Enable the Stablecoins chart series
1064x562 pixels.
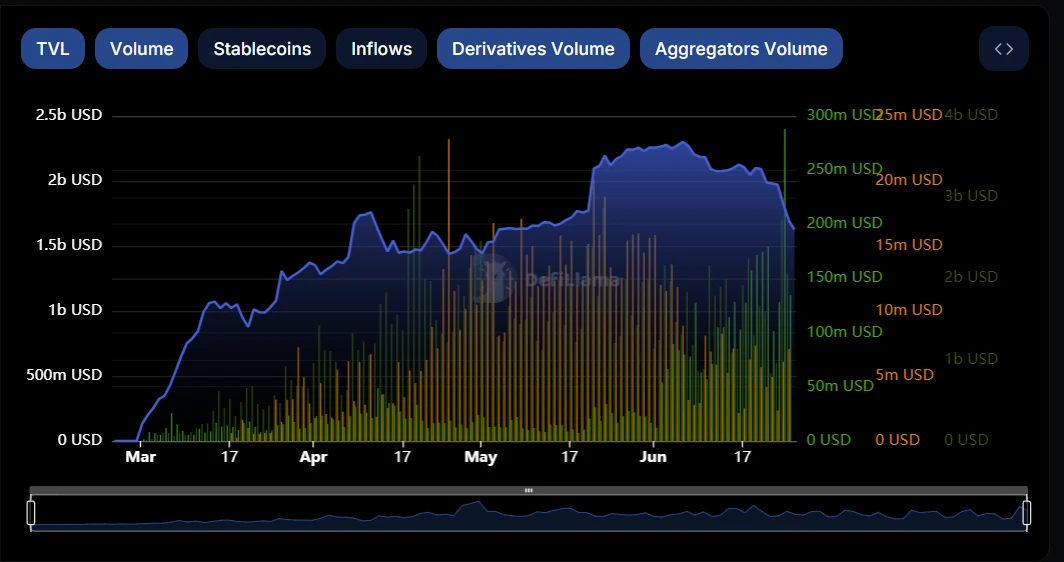pos(262,49)
